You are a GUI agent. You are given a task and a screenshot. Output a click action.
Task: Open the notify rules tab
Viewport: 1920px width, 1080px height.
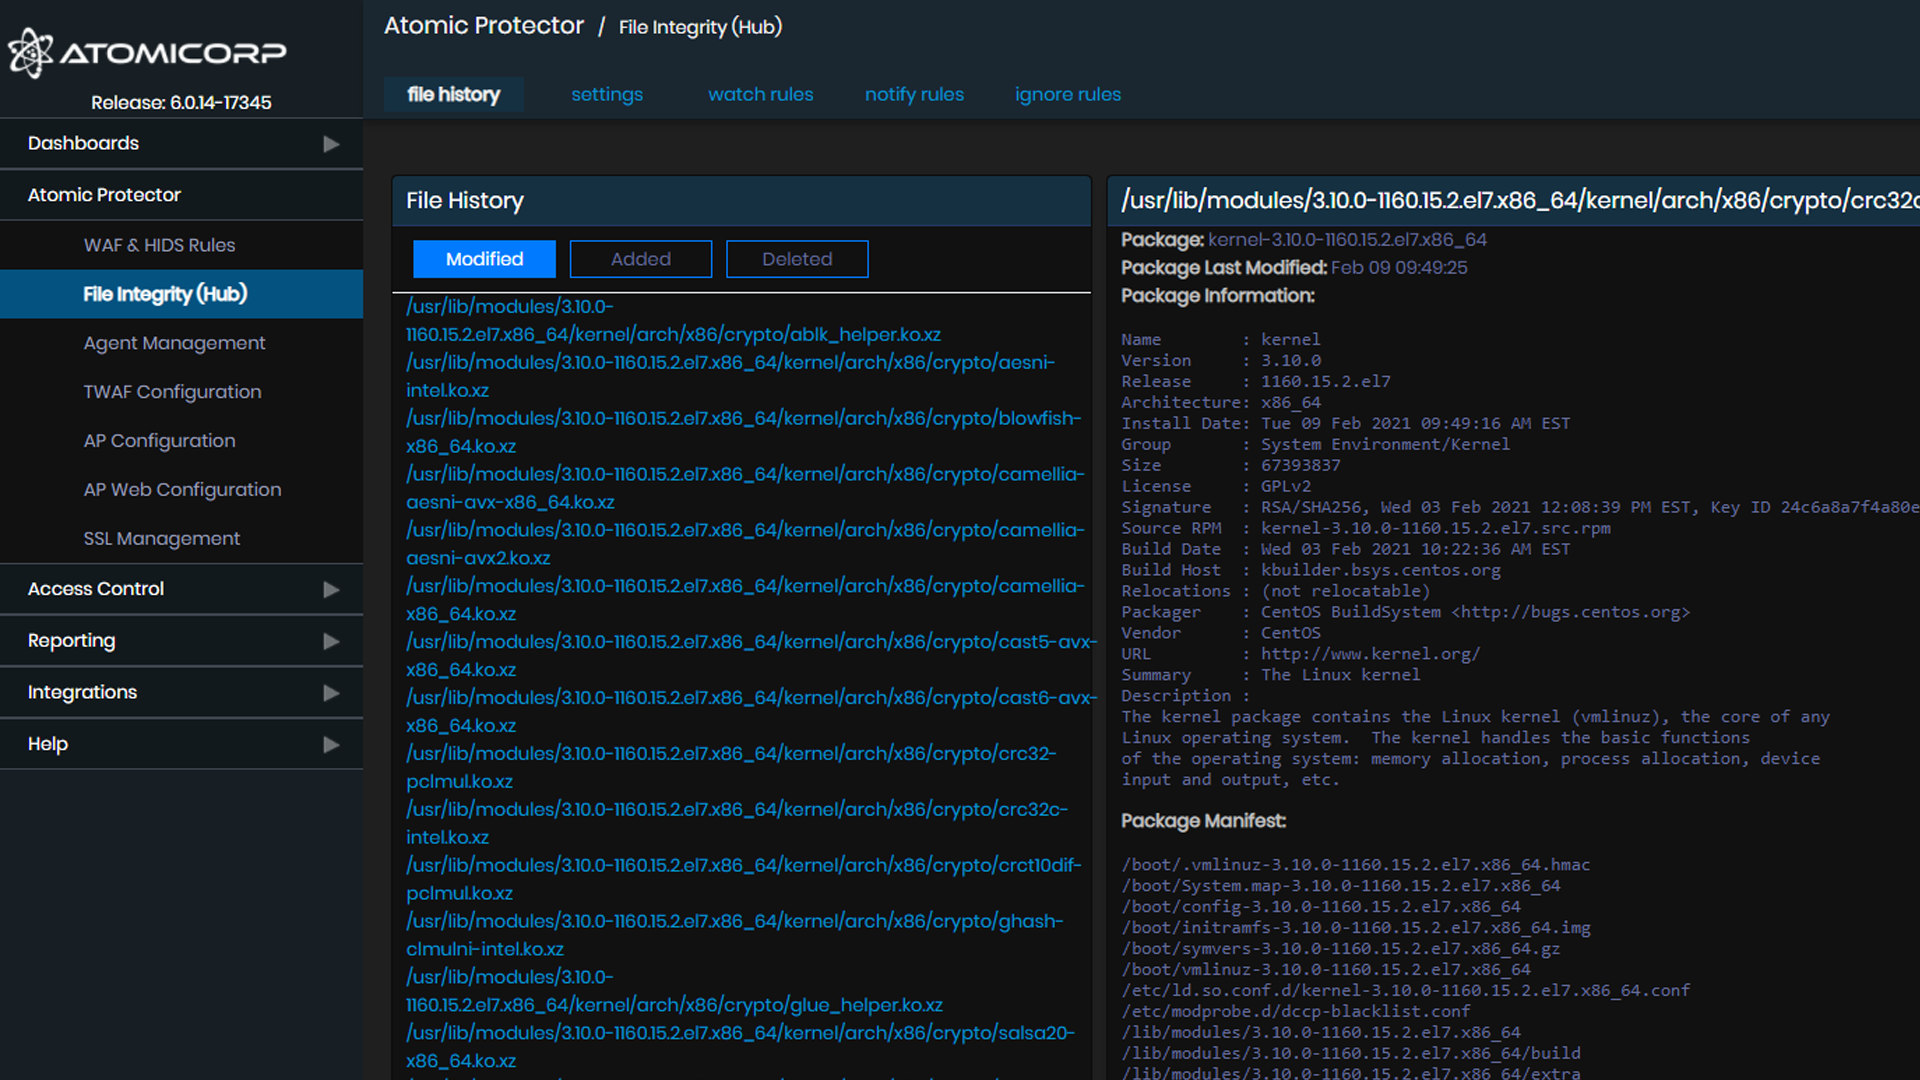[x=914, y=94]
